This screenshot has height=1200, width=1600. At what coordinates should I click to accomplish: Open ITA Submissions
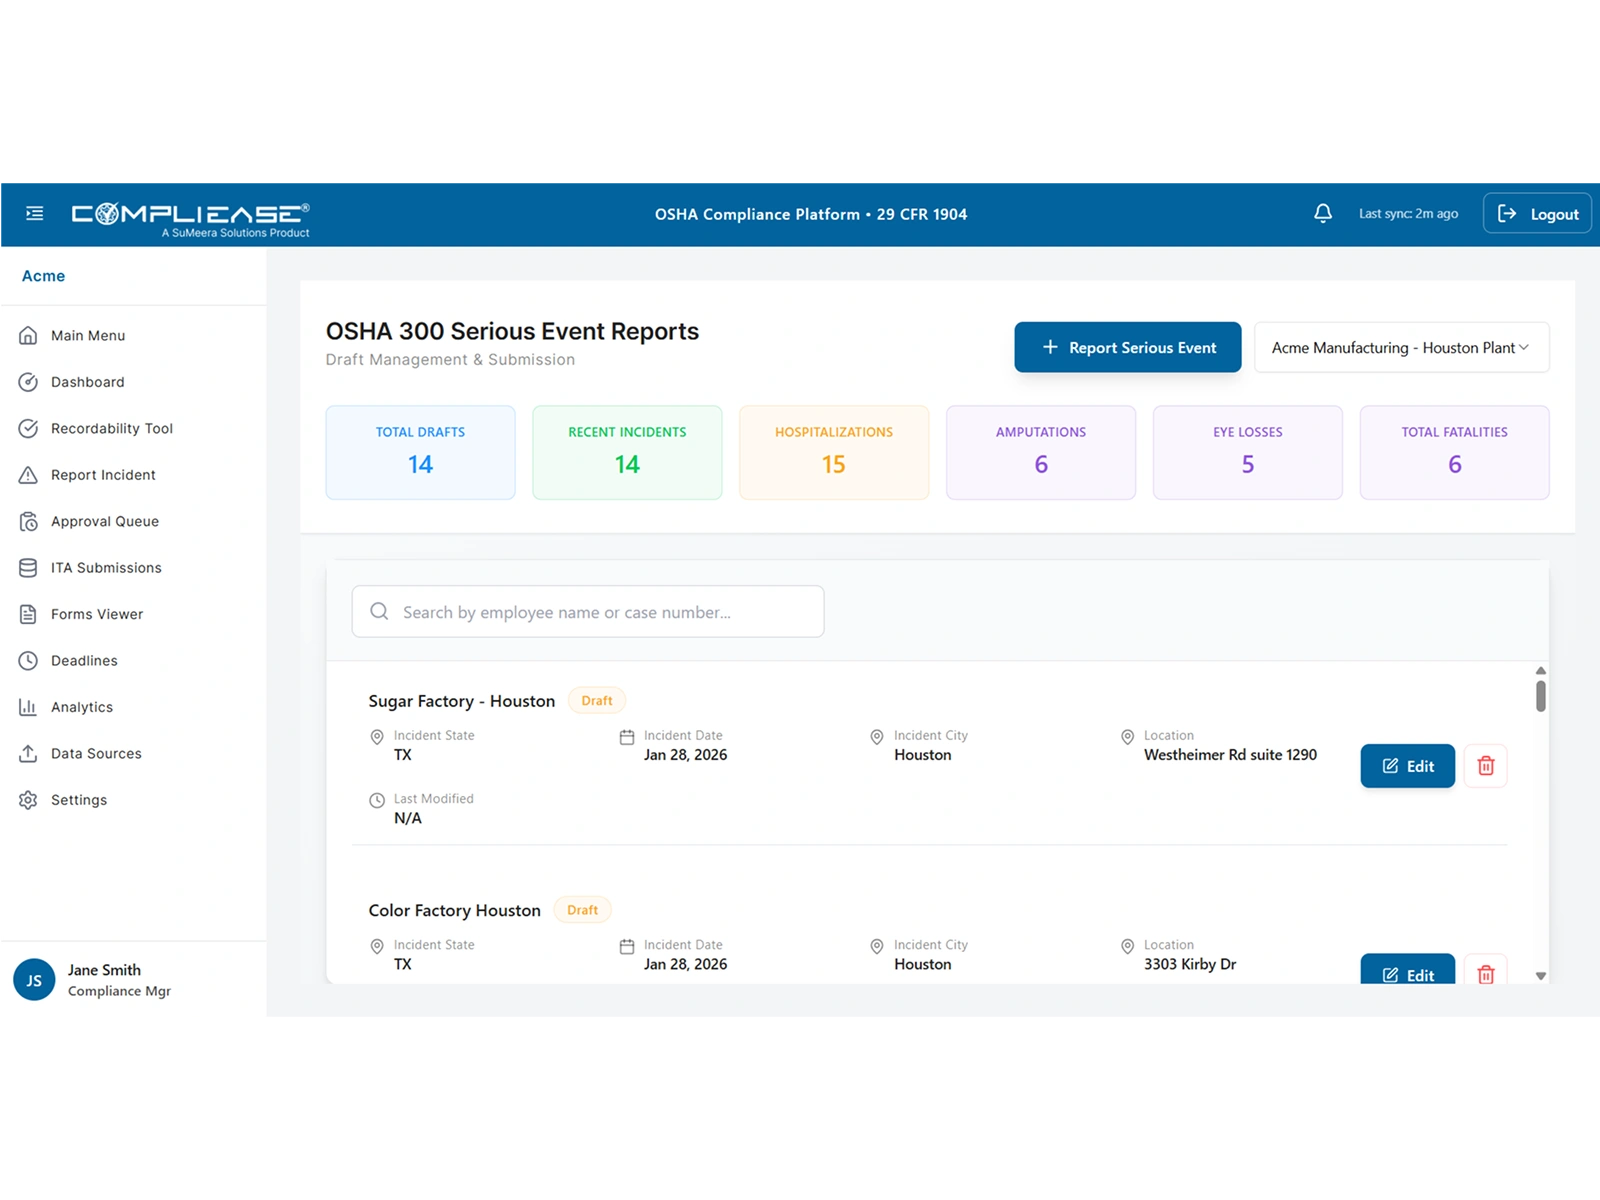point(107,567)
